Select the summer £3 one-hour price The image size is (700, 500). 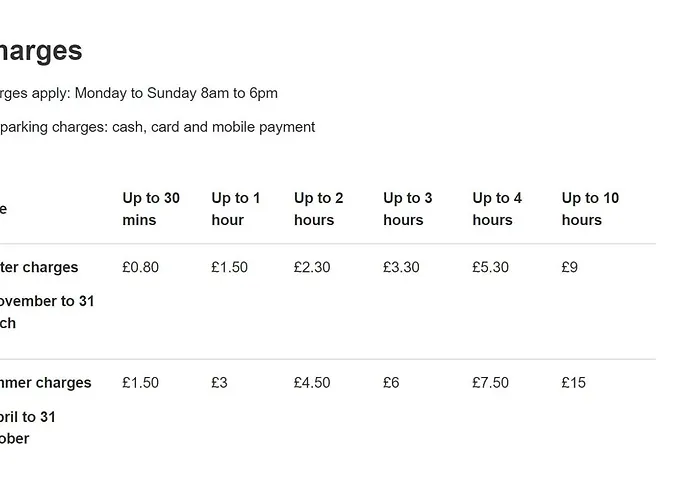tap(219, 383)
